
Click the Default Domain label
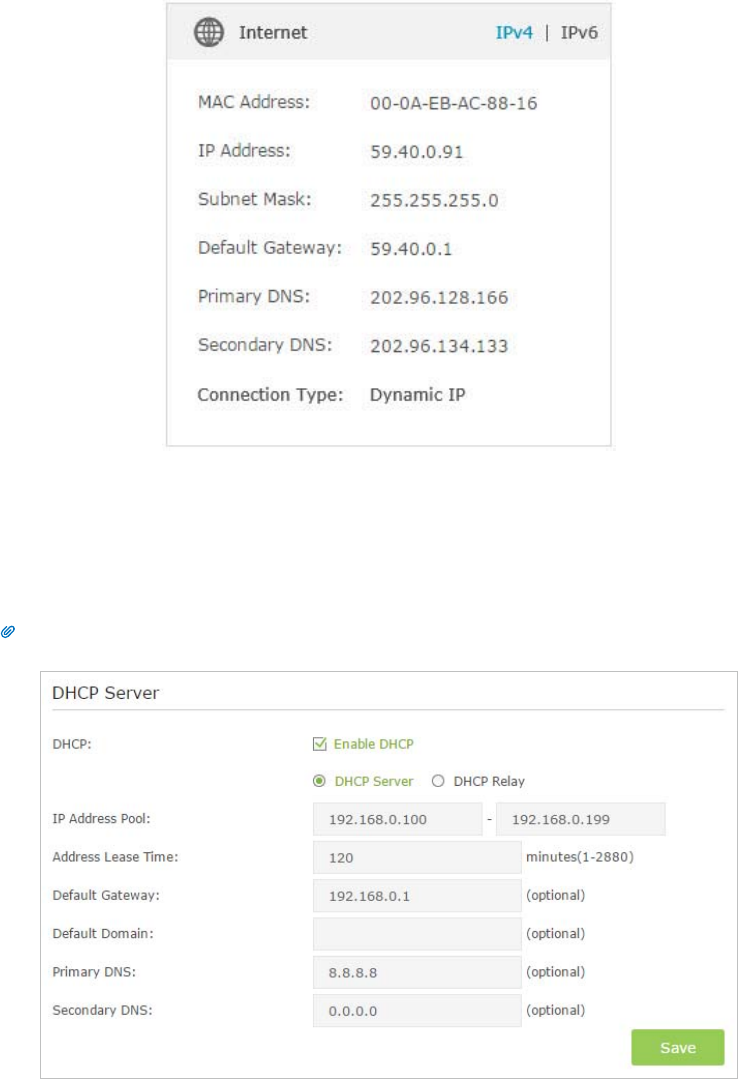coord(103,933)
